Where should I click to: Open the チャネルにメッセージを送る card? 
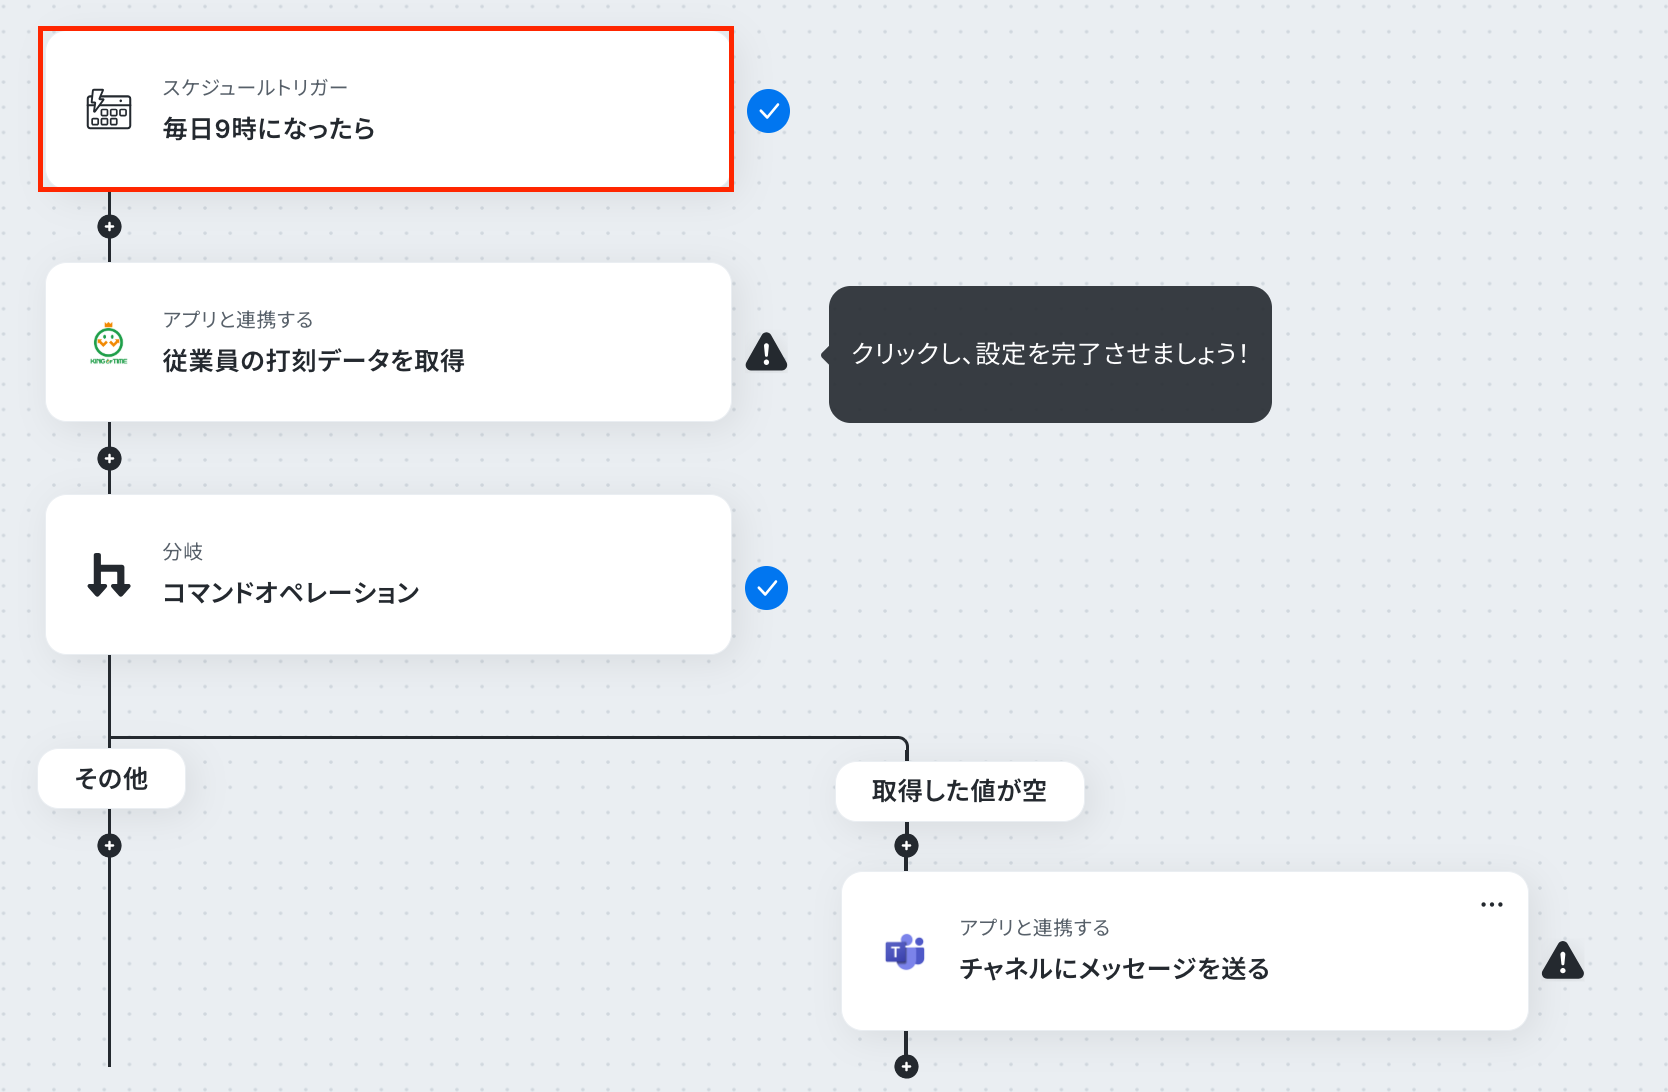point(1185,951)
